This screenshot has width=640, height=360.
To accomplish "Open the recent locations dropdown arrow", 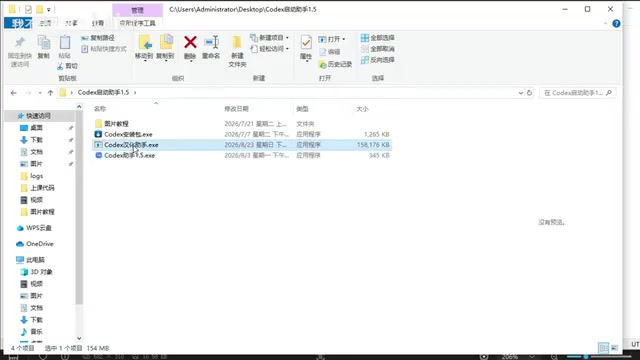I will click(40, 93).
